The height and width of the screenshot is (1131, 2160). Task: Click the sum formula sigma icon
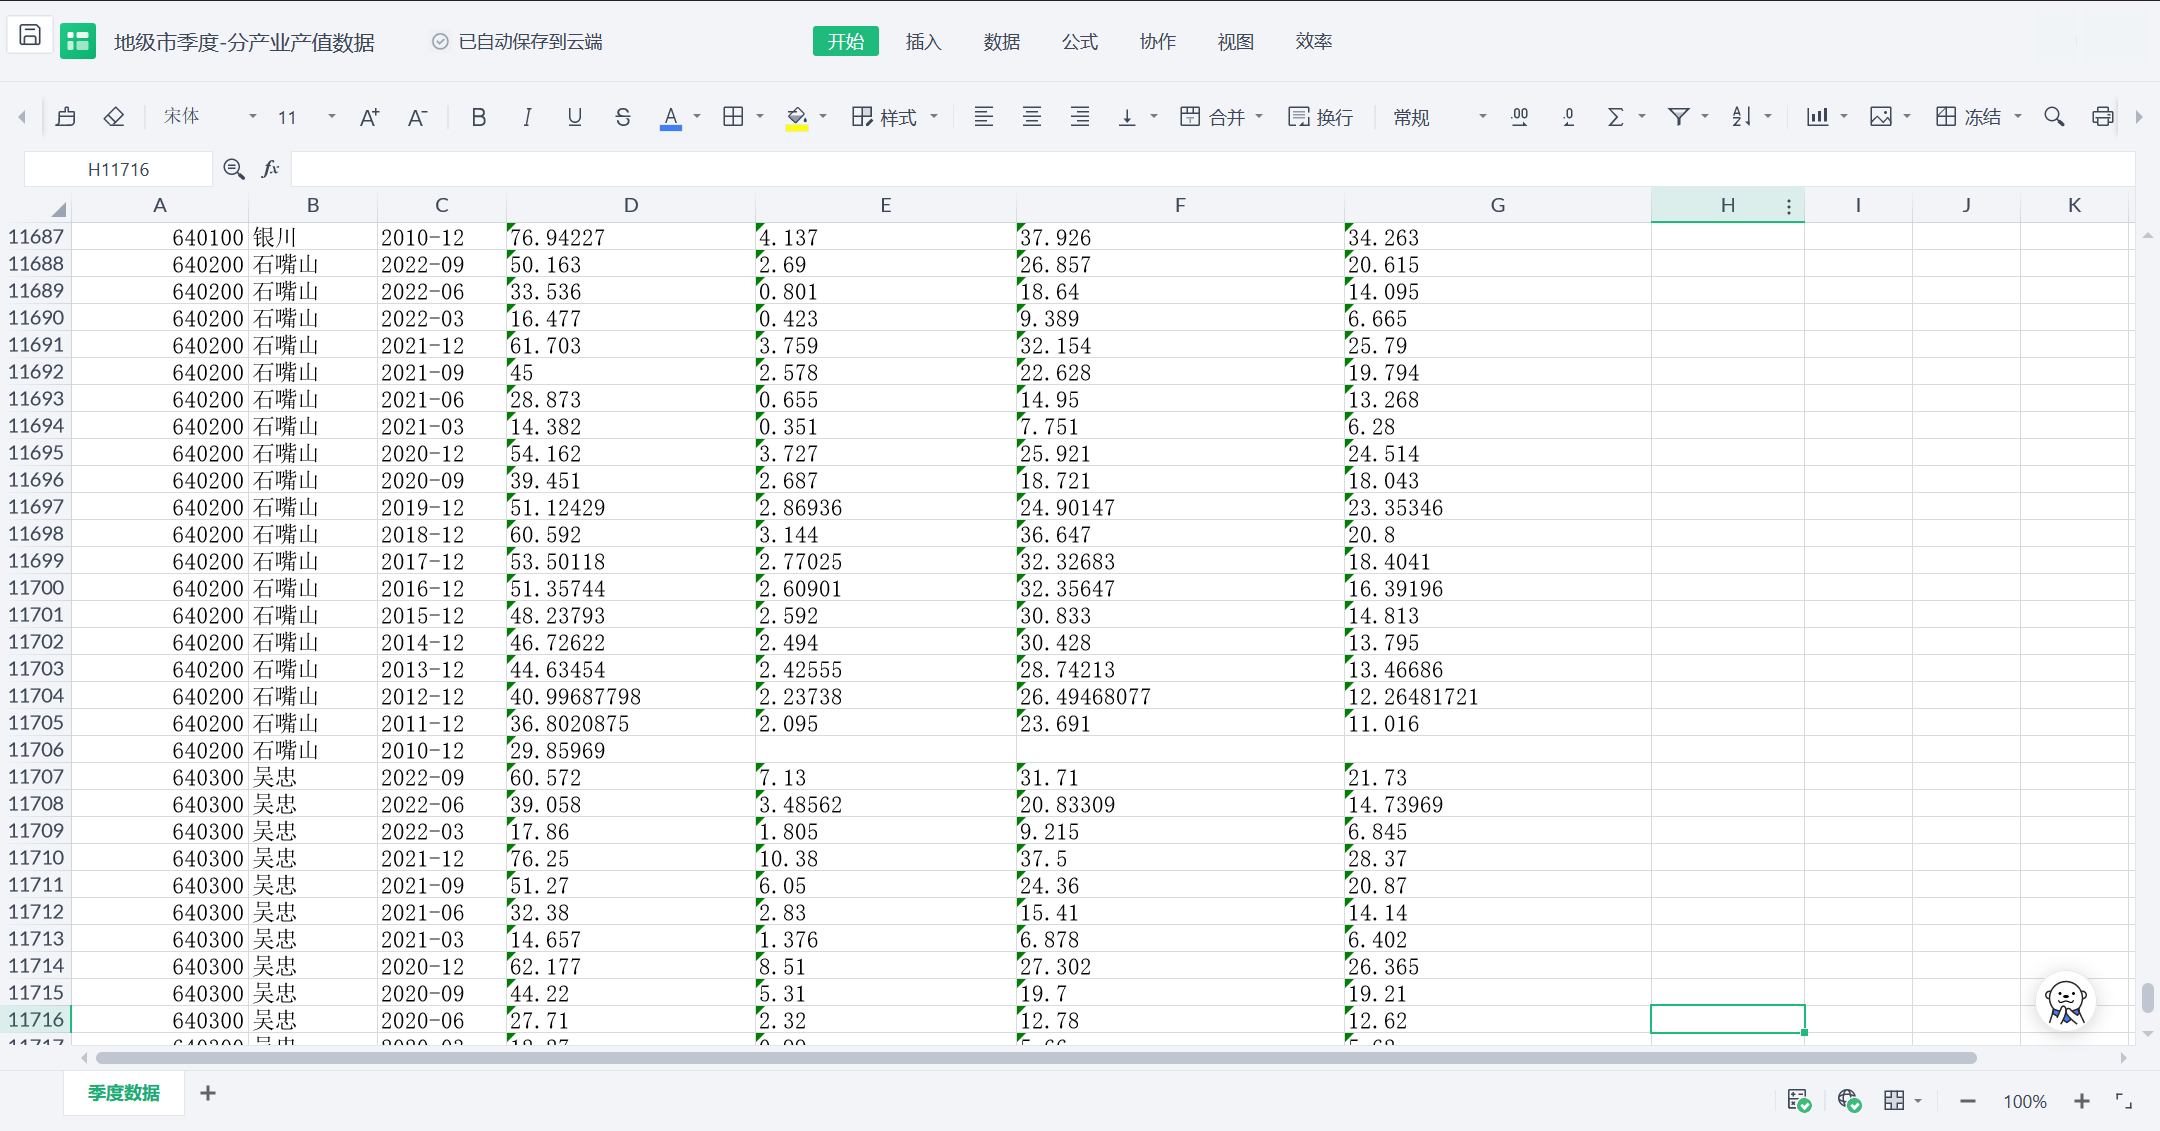pyautogui.click(x=1615, y=117)
